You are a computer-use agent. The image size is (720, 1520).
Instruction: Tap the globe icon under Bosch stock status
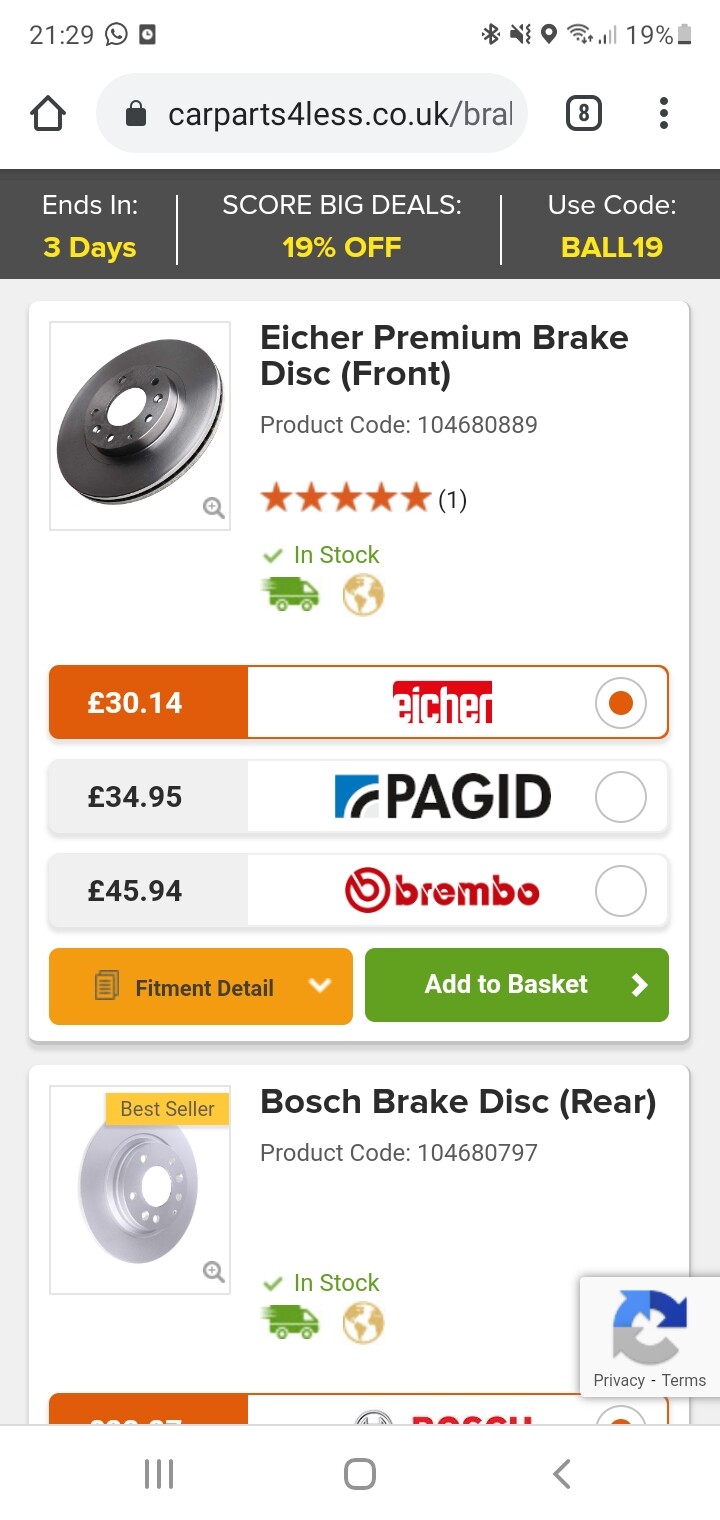click(363, 1324)
